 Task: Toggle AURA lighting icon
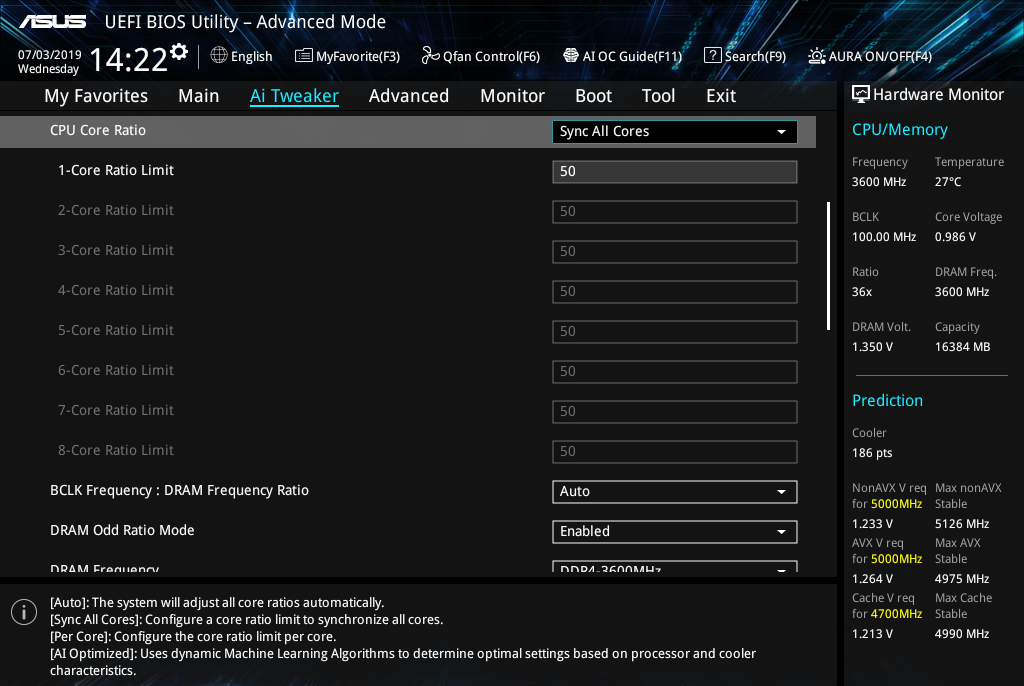click(816, 56)
